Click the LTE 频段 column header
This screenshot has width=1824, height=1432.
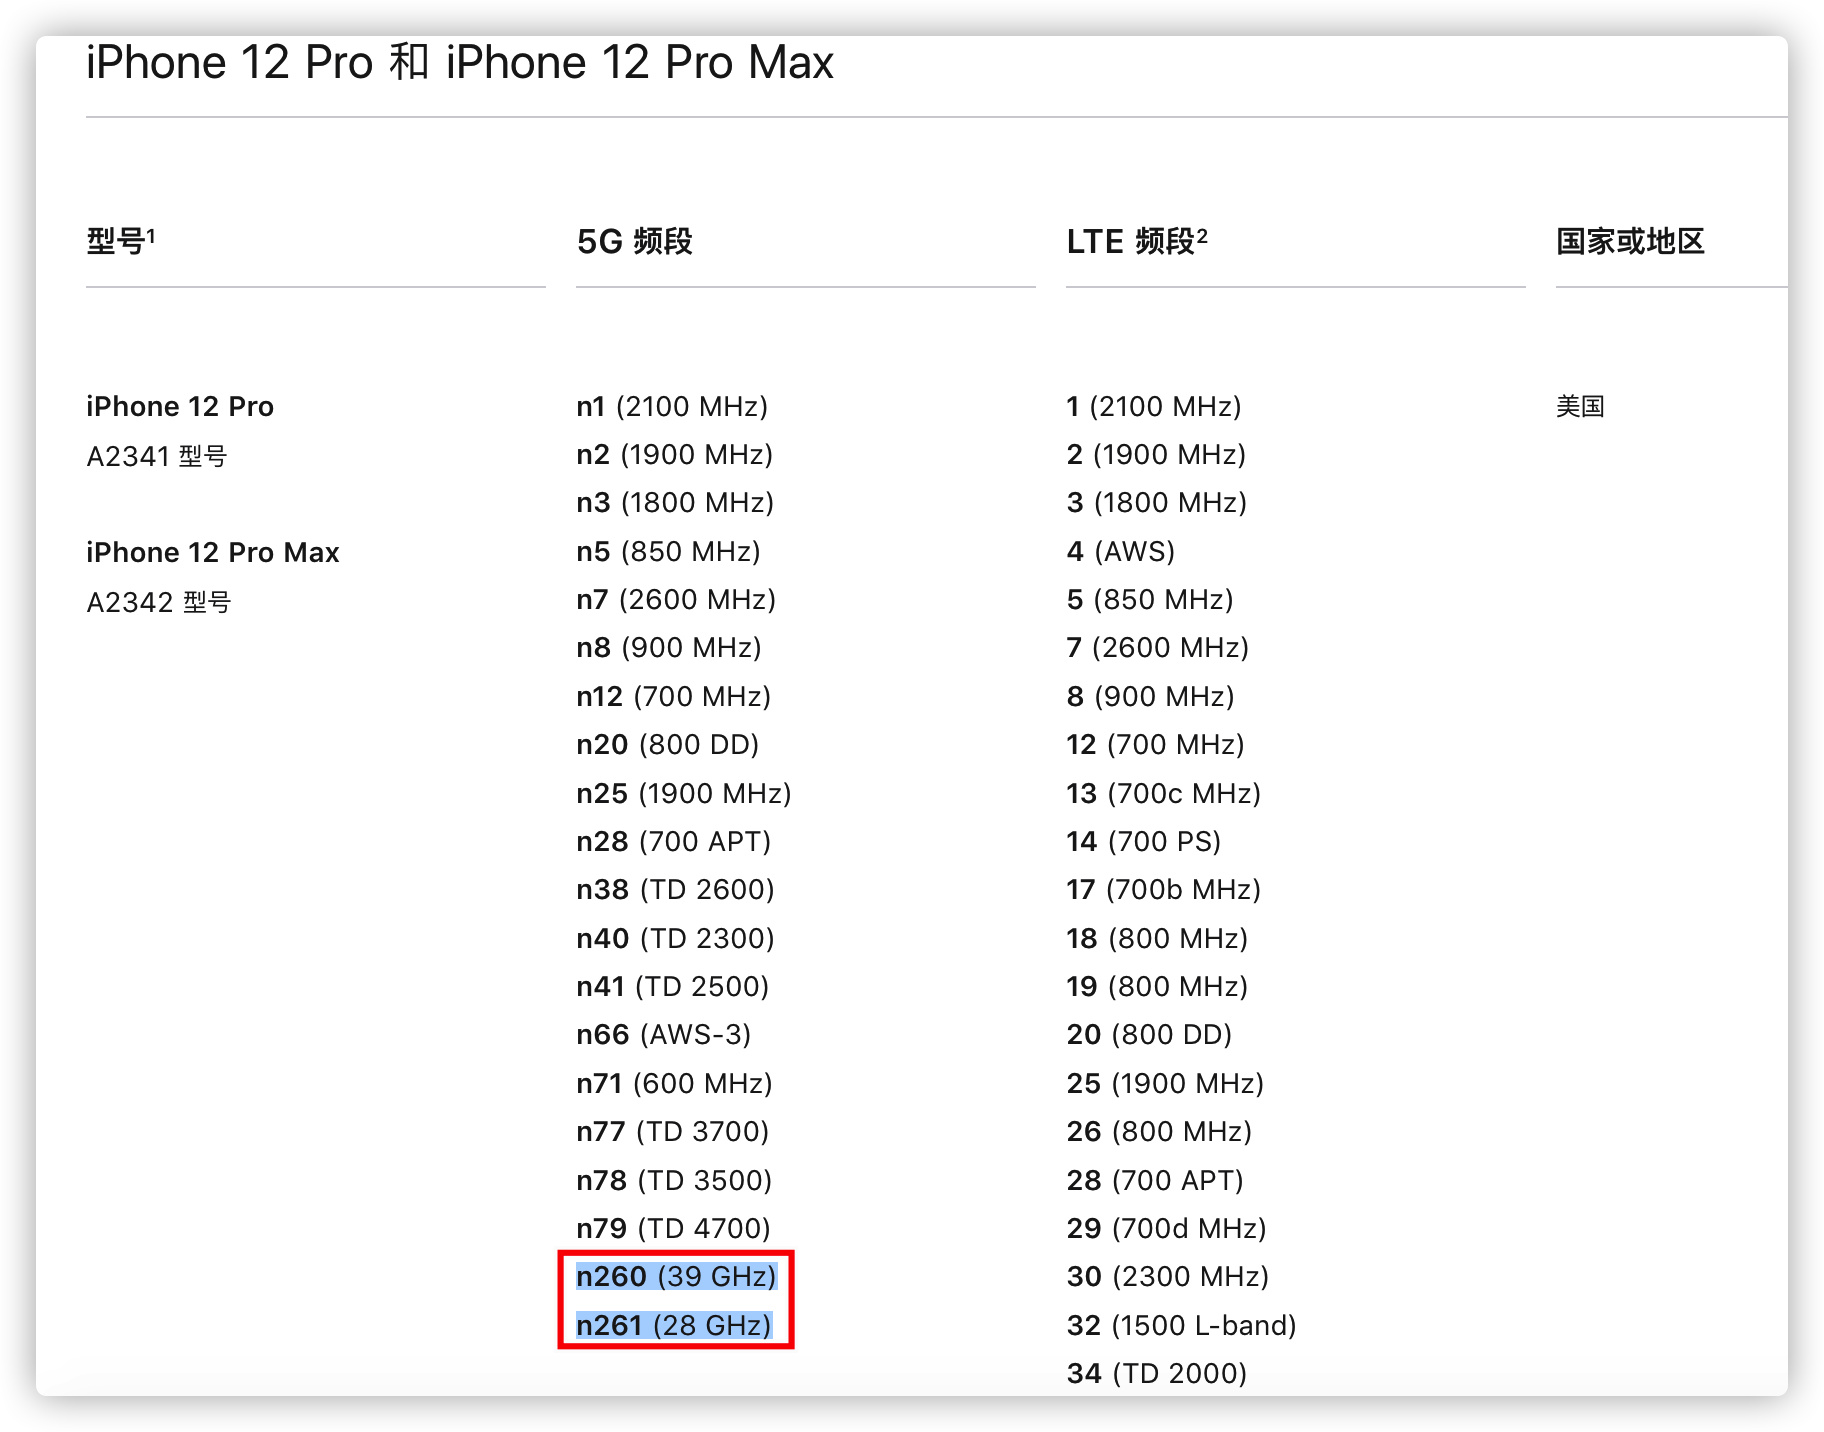point(1137,241)
